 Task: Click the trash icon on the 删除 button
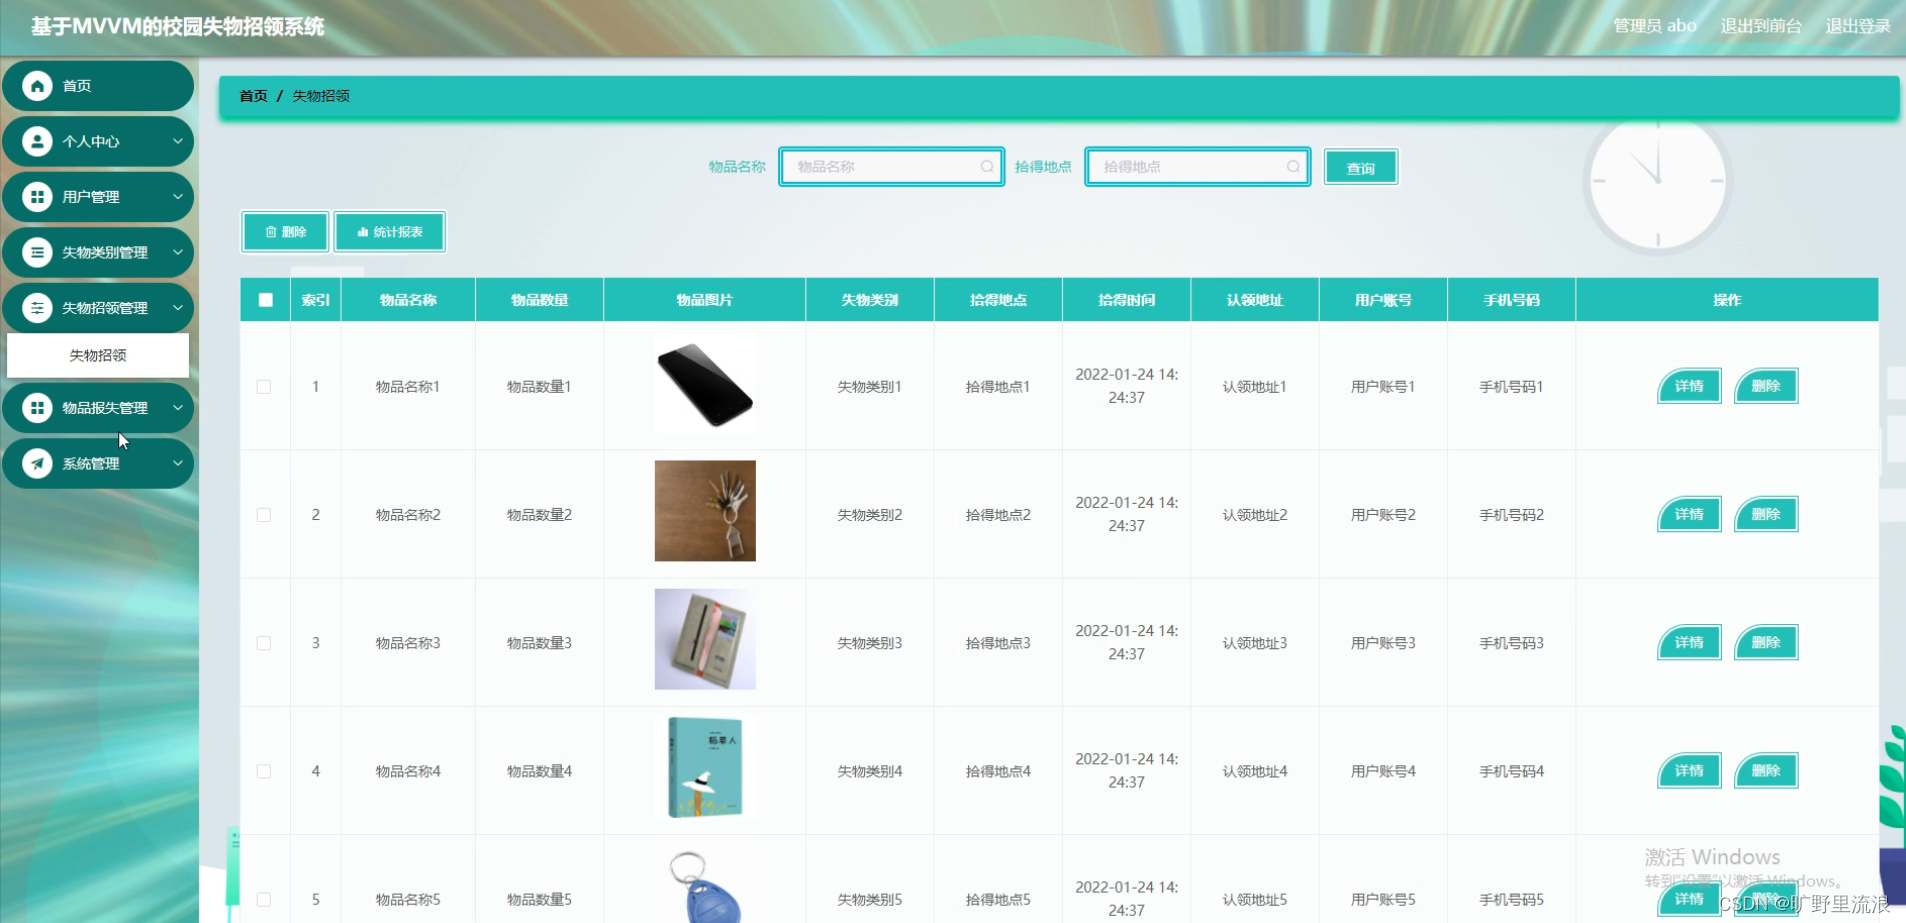[270, 231]
